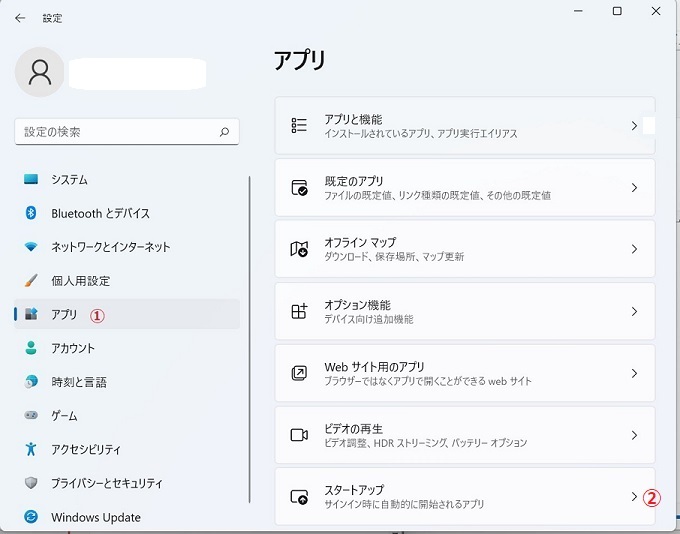
Task: Click text ファイルの既定値、リンク種類の既定値
Action: (402, 195)
